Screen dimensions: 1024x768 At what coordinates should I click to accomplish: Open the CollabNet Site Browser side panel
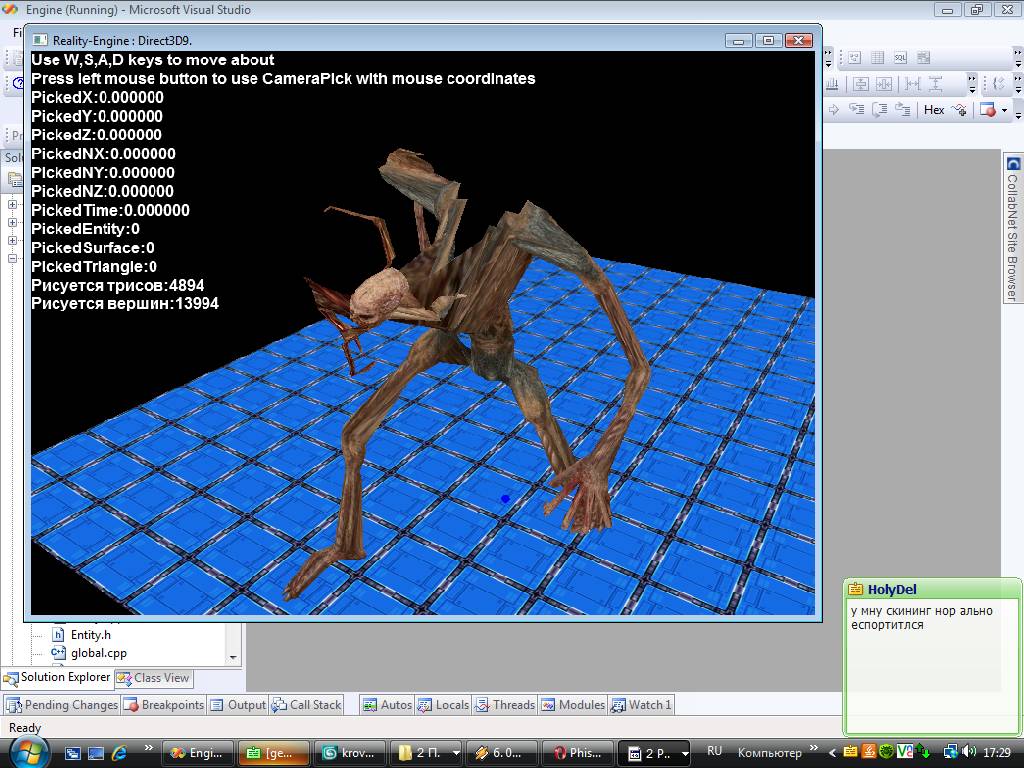click(1013, 230)
